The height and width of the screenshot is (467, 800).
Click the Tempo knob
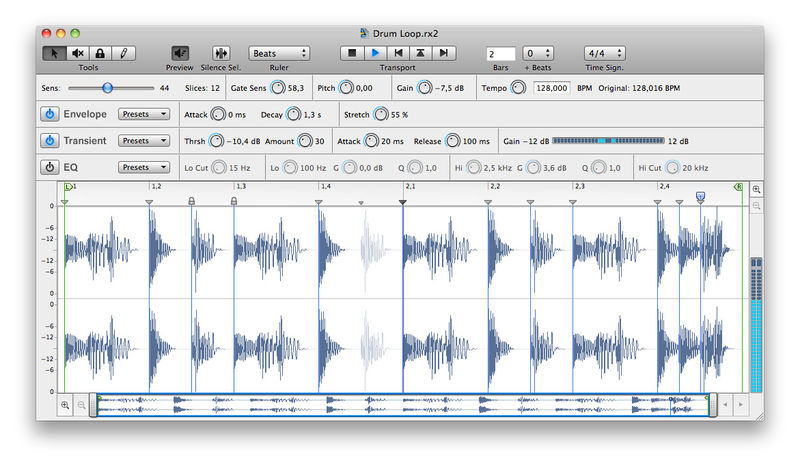(518, 88)
